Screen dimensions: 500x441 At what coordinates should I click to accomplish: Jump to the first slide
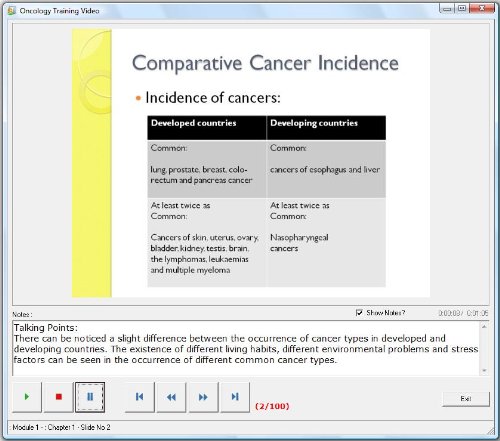coord(140,397)
